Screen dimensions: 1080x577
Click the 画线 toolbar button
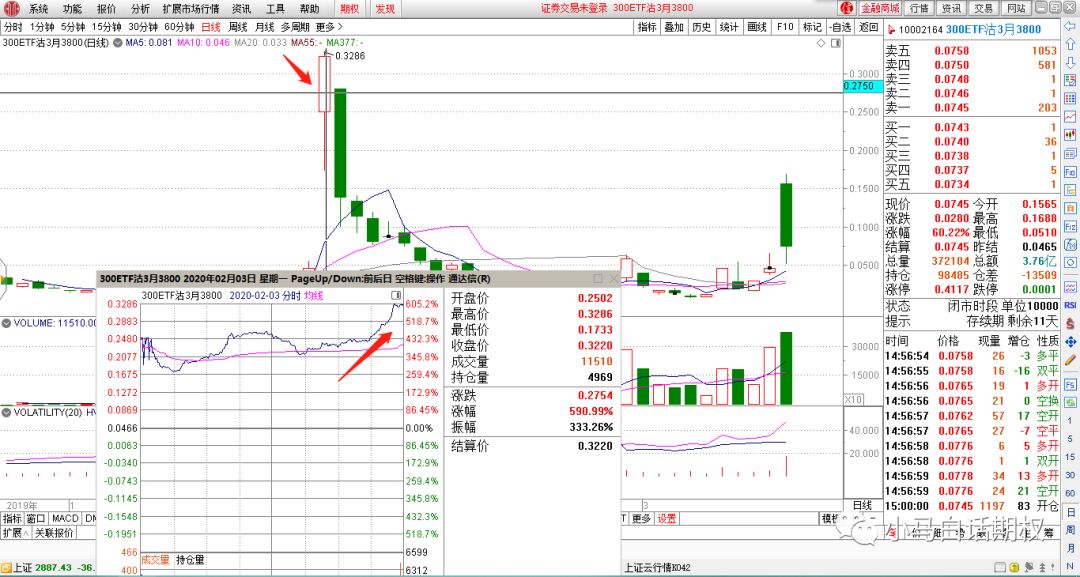(756, 27)
